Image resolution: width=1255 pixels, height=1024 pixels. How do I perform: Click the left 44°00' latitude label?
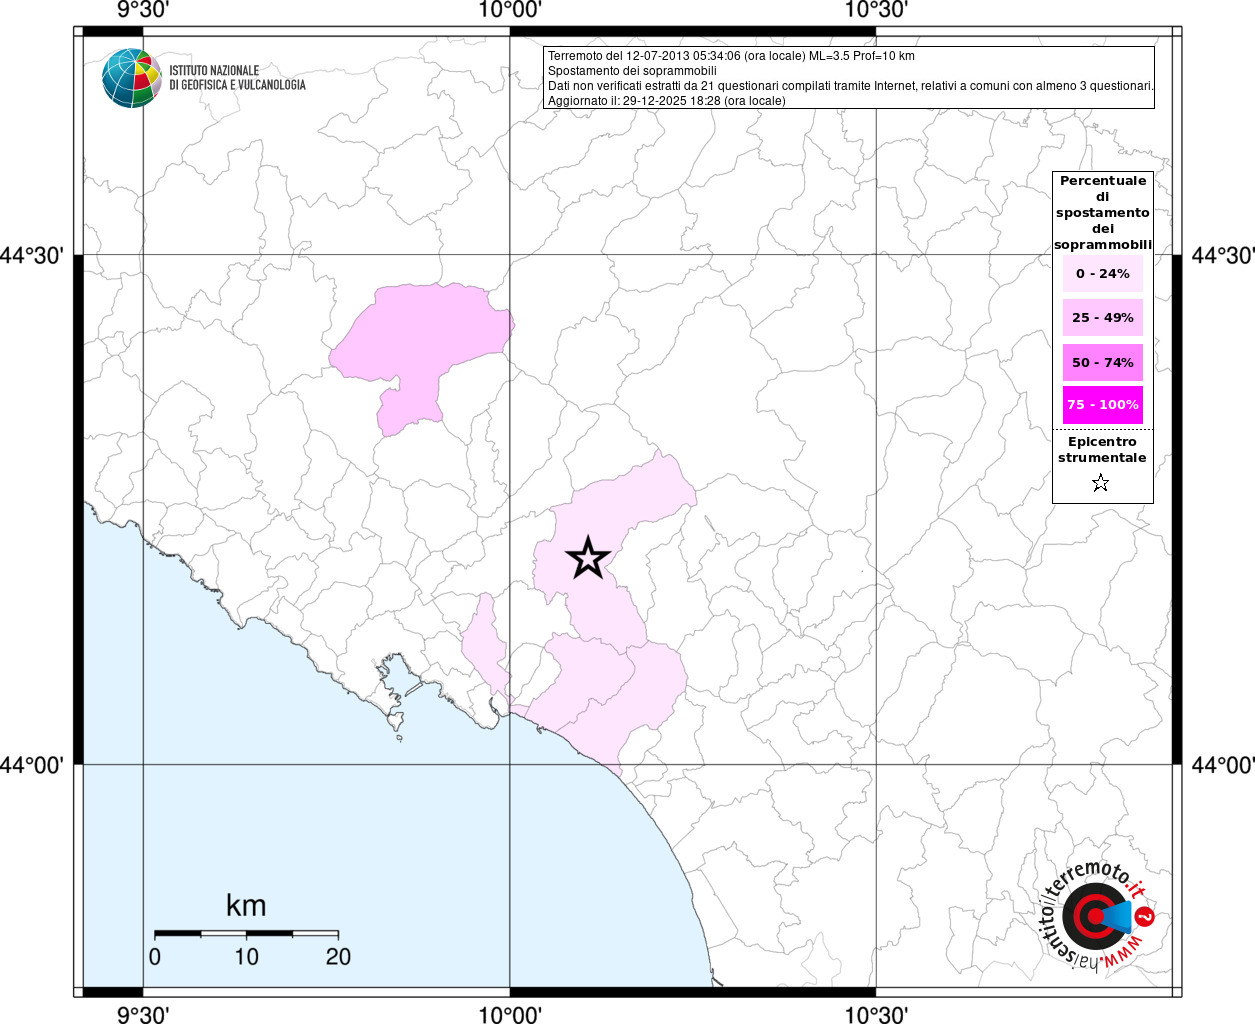point(32,765)
